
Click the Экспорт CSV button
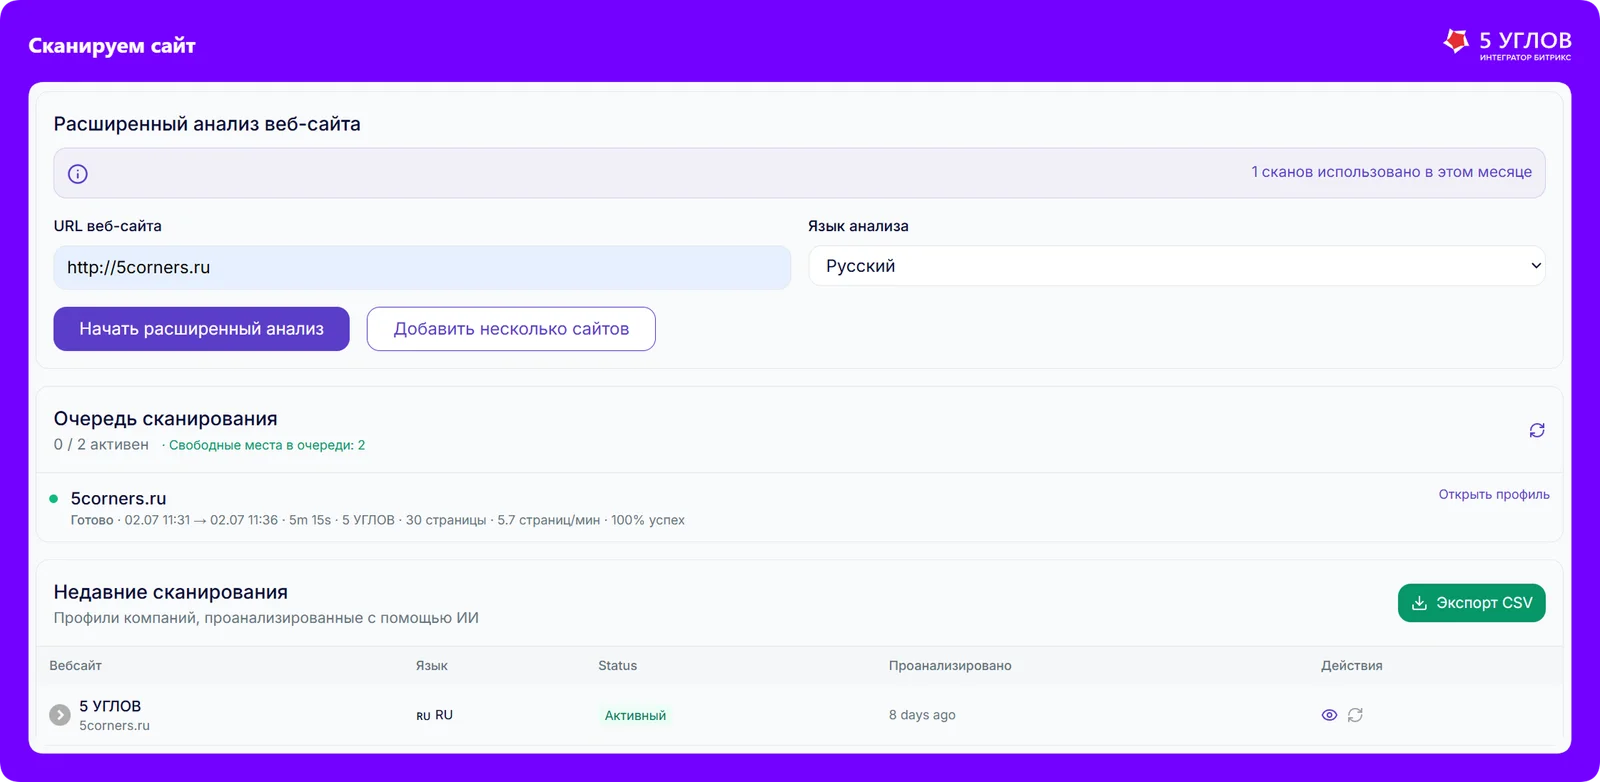(x=1472, y=603)
